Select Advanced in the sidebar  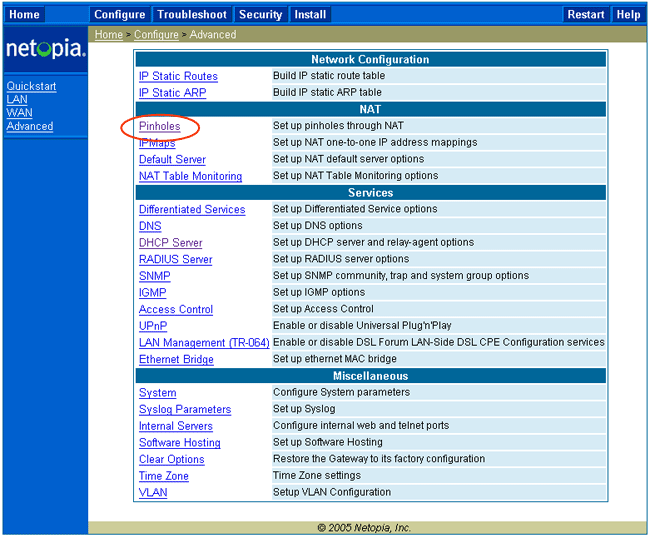pos(30,126)
